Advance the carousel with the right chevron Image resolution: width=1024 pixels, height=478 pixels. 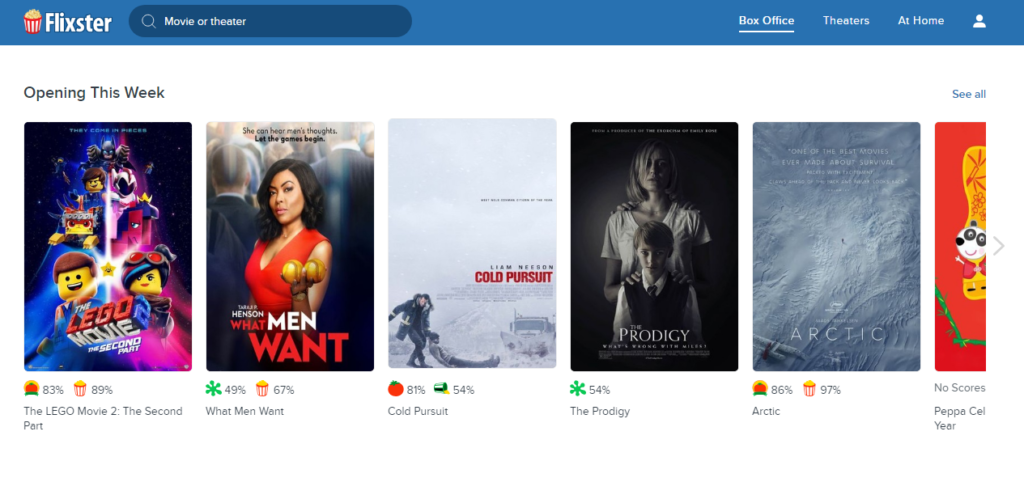click(x=999, y=246)
